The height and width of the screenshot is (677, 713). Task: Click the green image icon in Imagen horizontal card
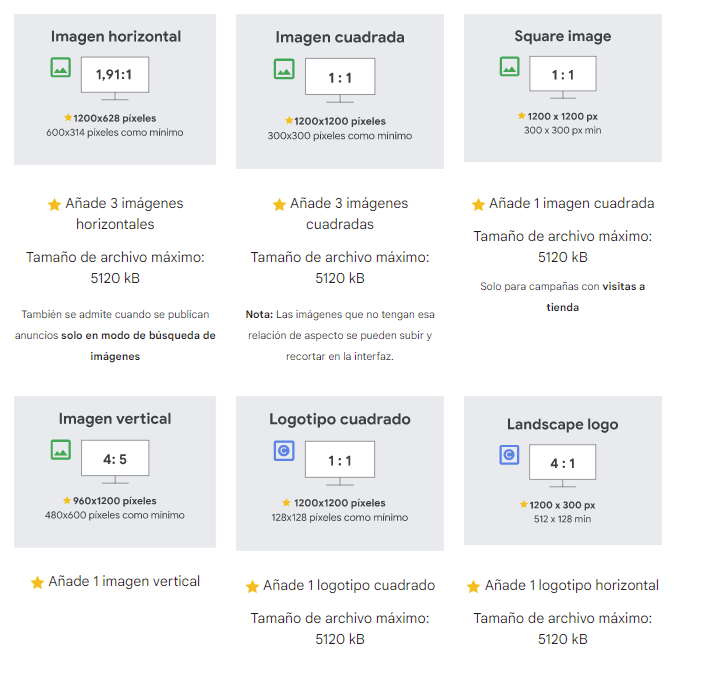pyautogui.click(x=61, y=68)
